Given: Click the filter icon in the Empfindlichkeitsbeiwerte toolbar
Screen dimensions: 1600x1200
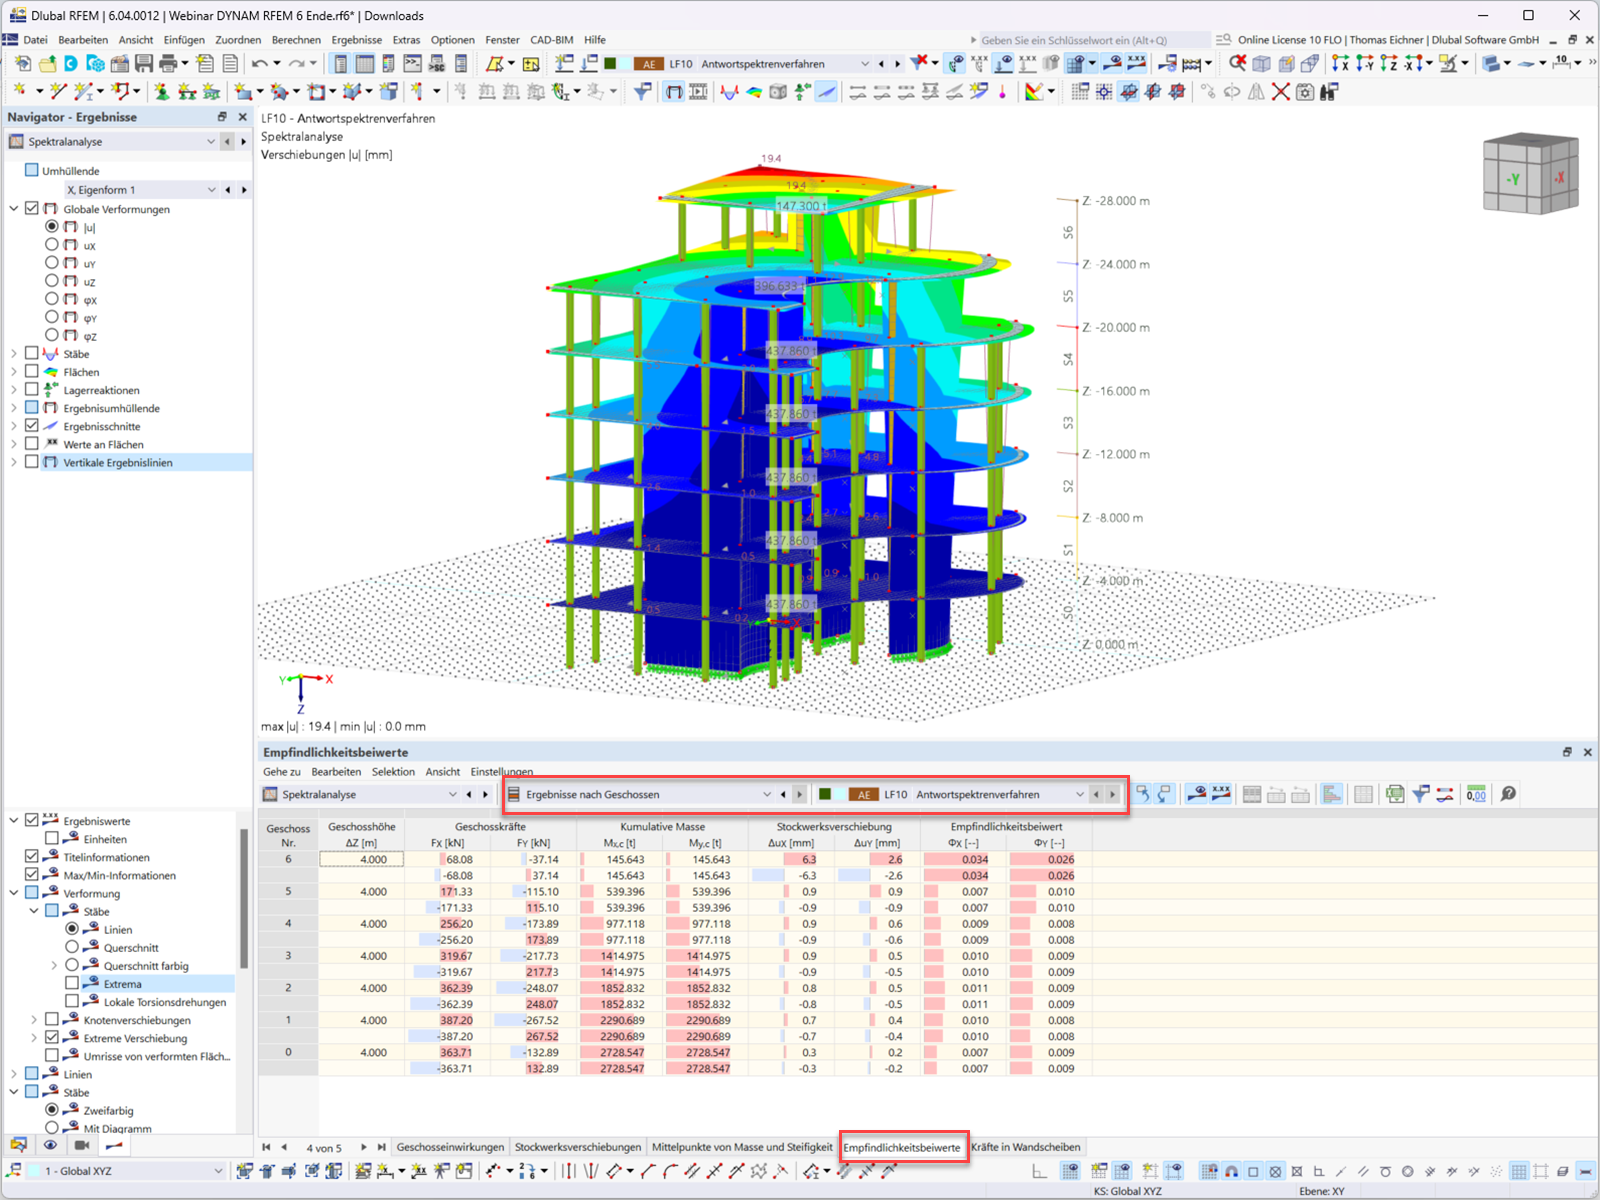Looking at the screenshot, I should [1420, 794].
